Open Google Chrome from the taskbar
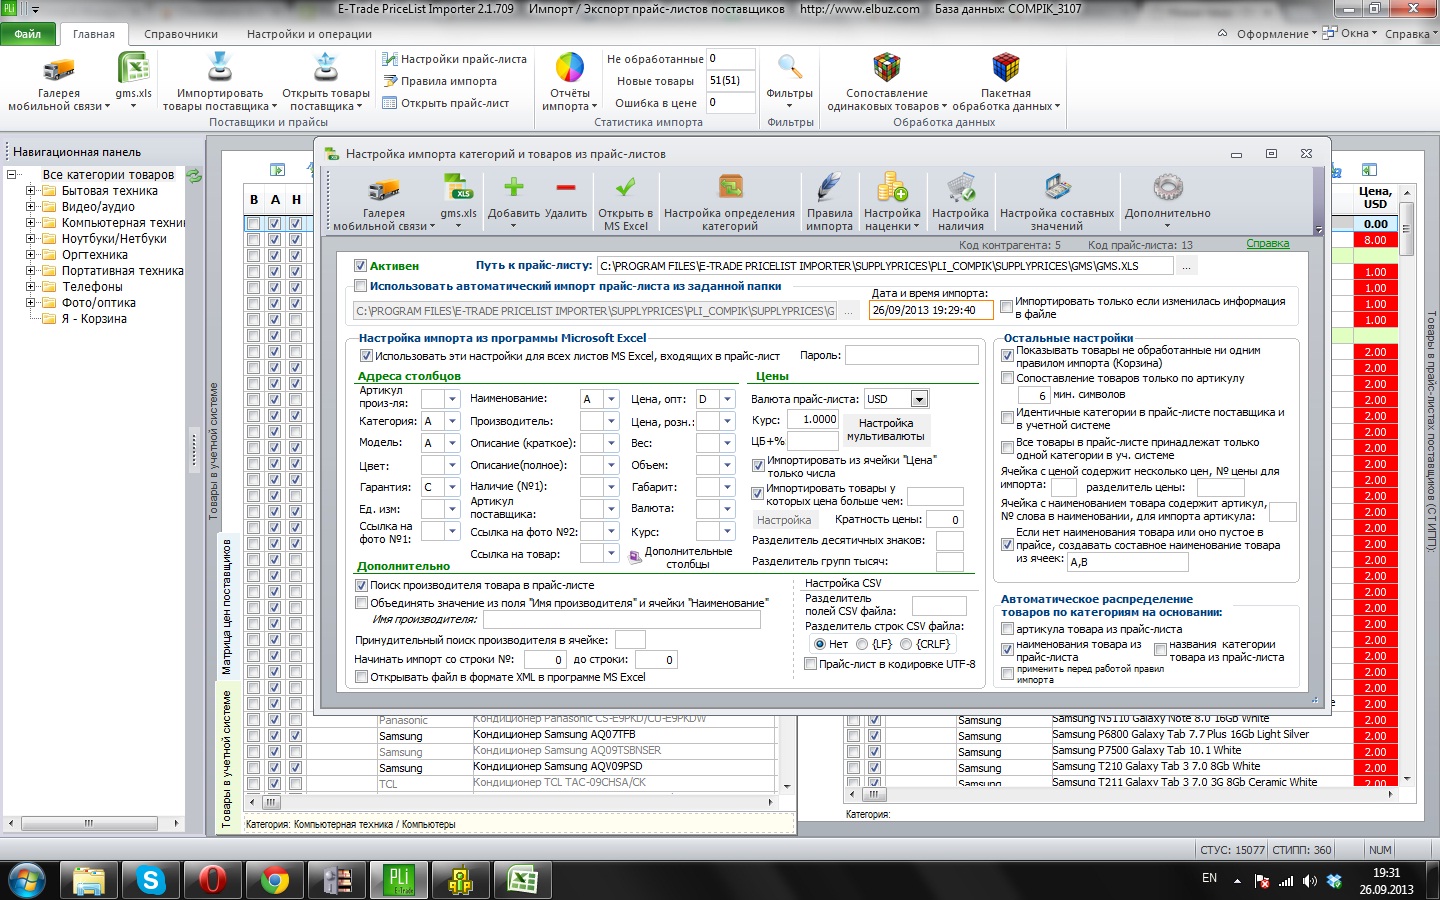 [274, 880]
